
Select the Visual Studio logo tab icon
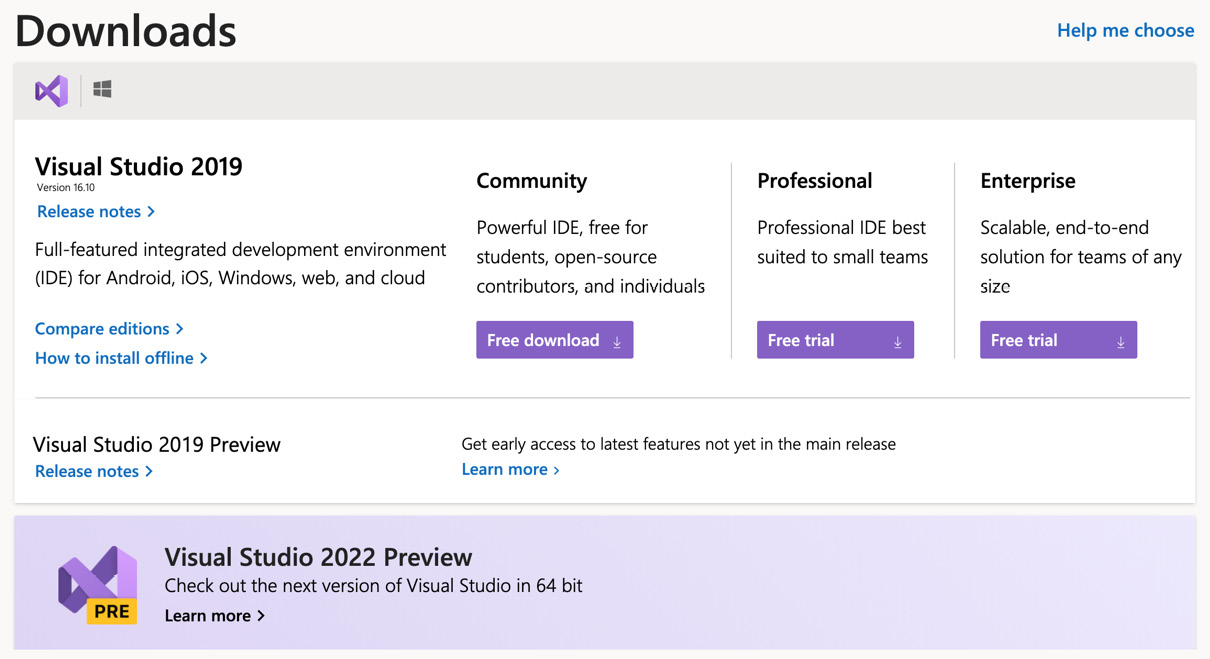tap(51, 91)
